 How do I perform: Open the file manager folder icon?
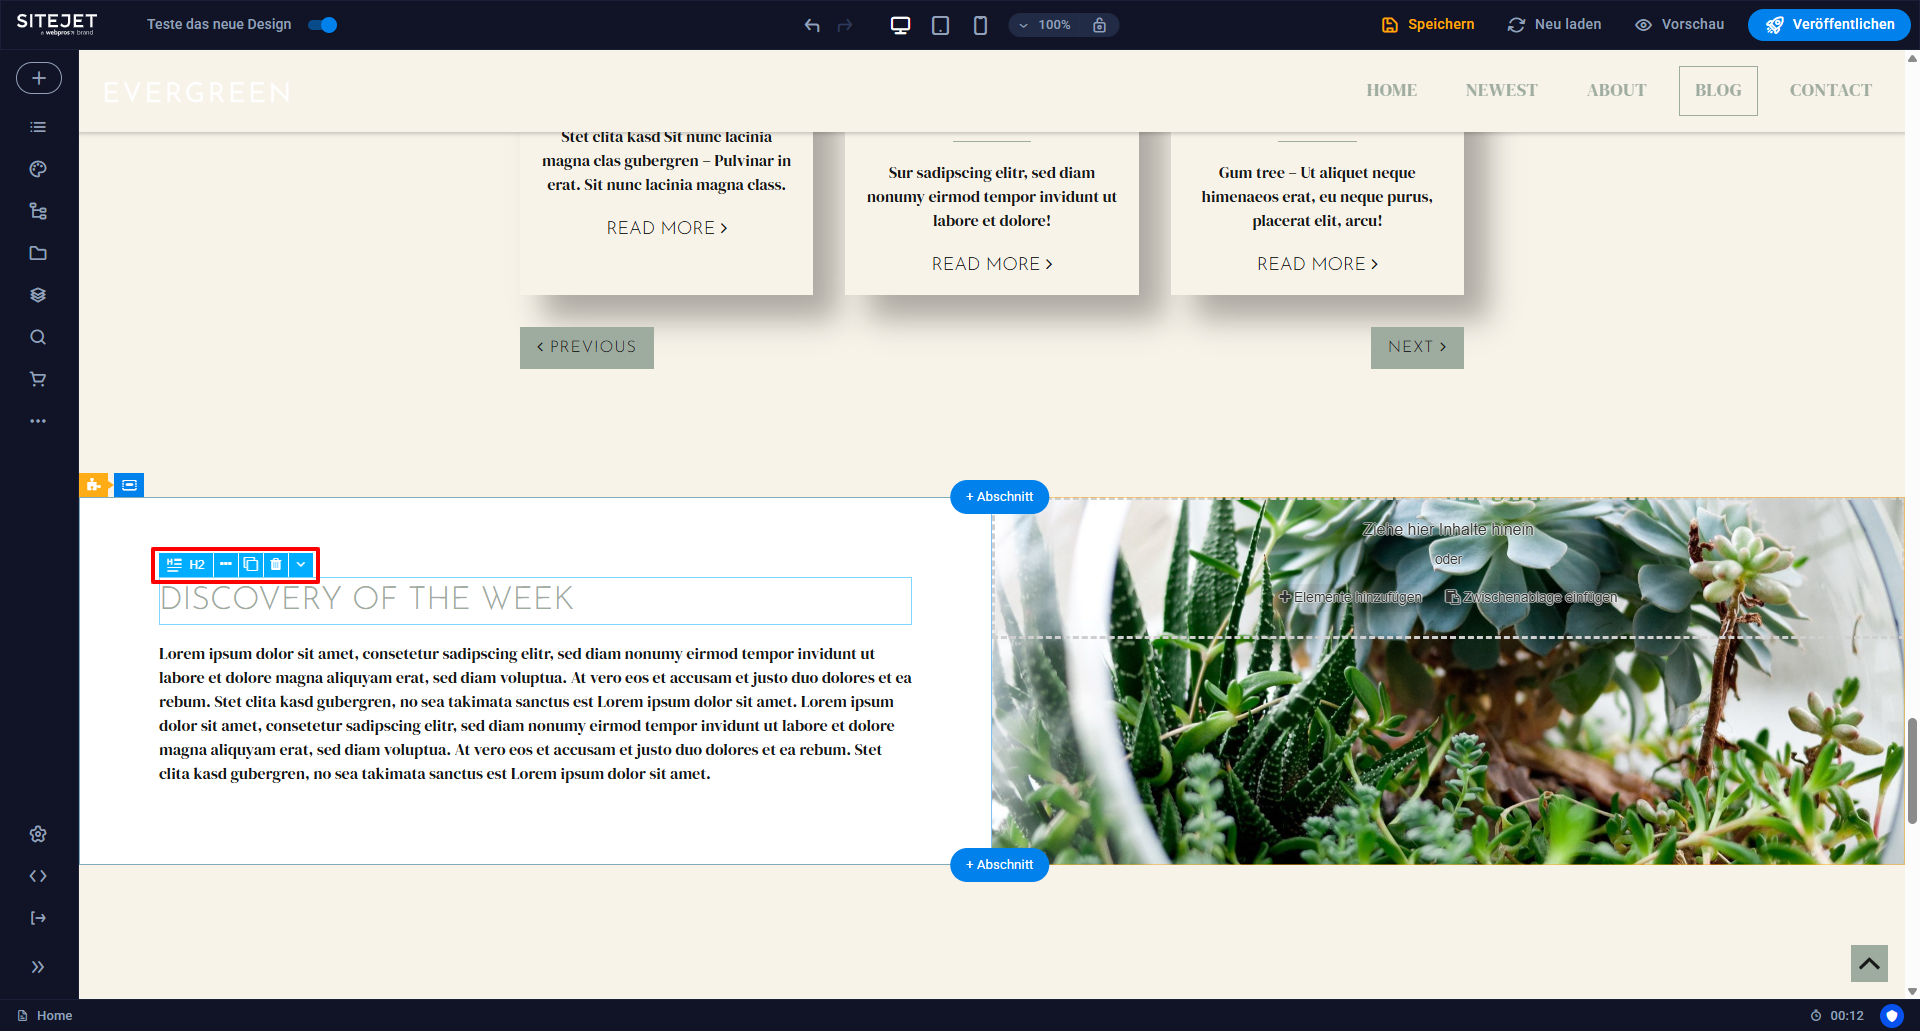38,253
